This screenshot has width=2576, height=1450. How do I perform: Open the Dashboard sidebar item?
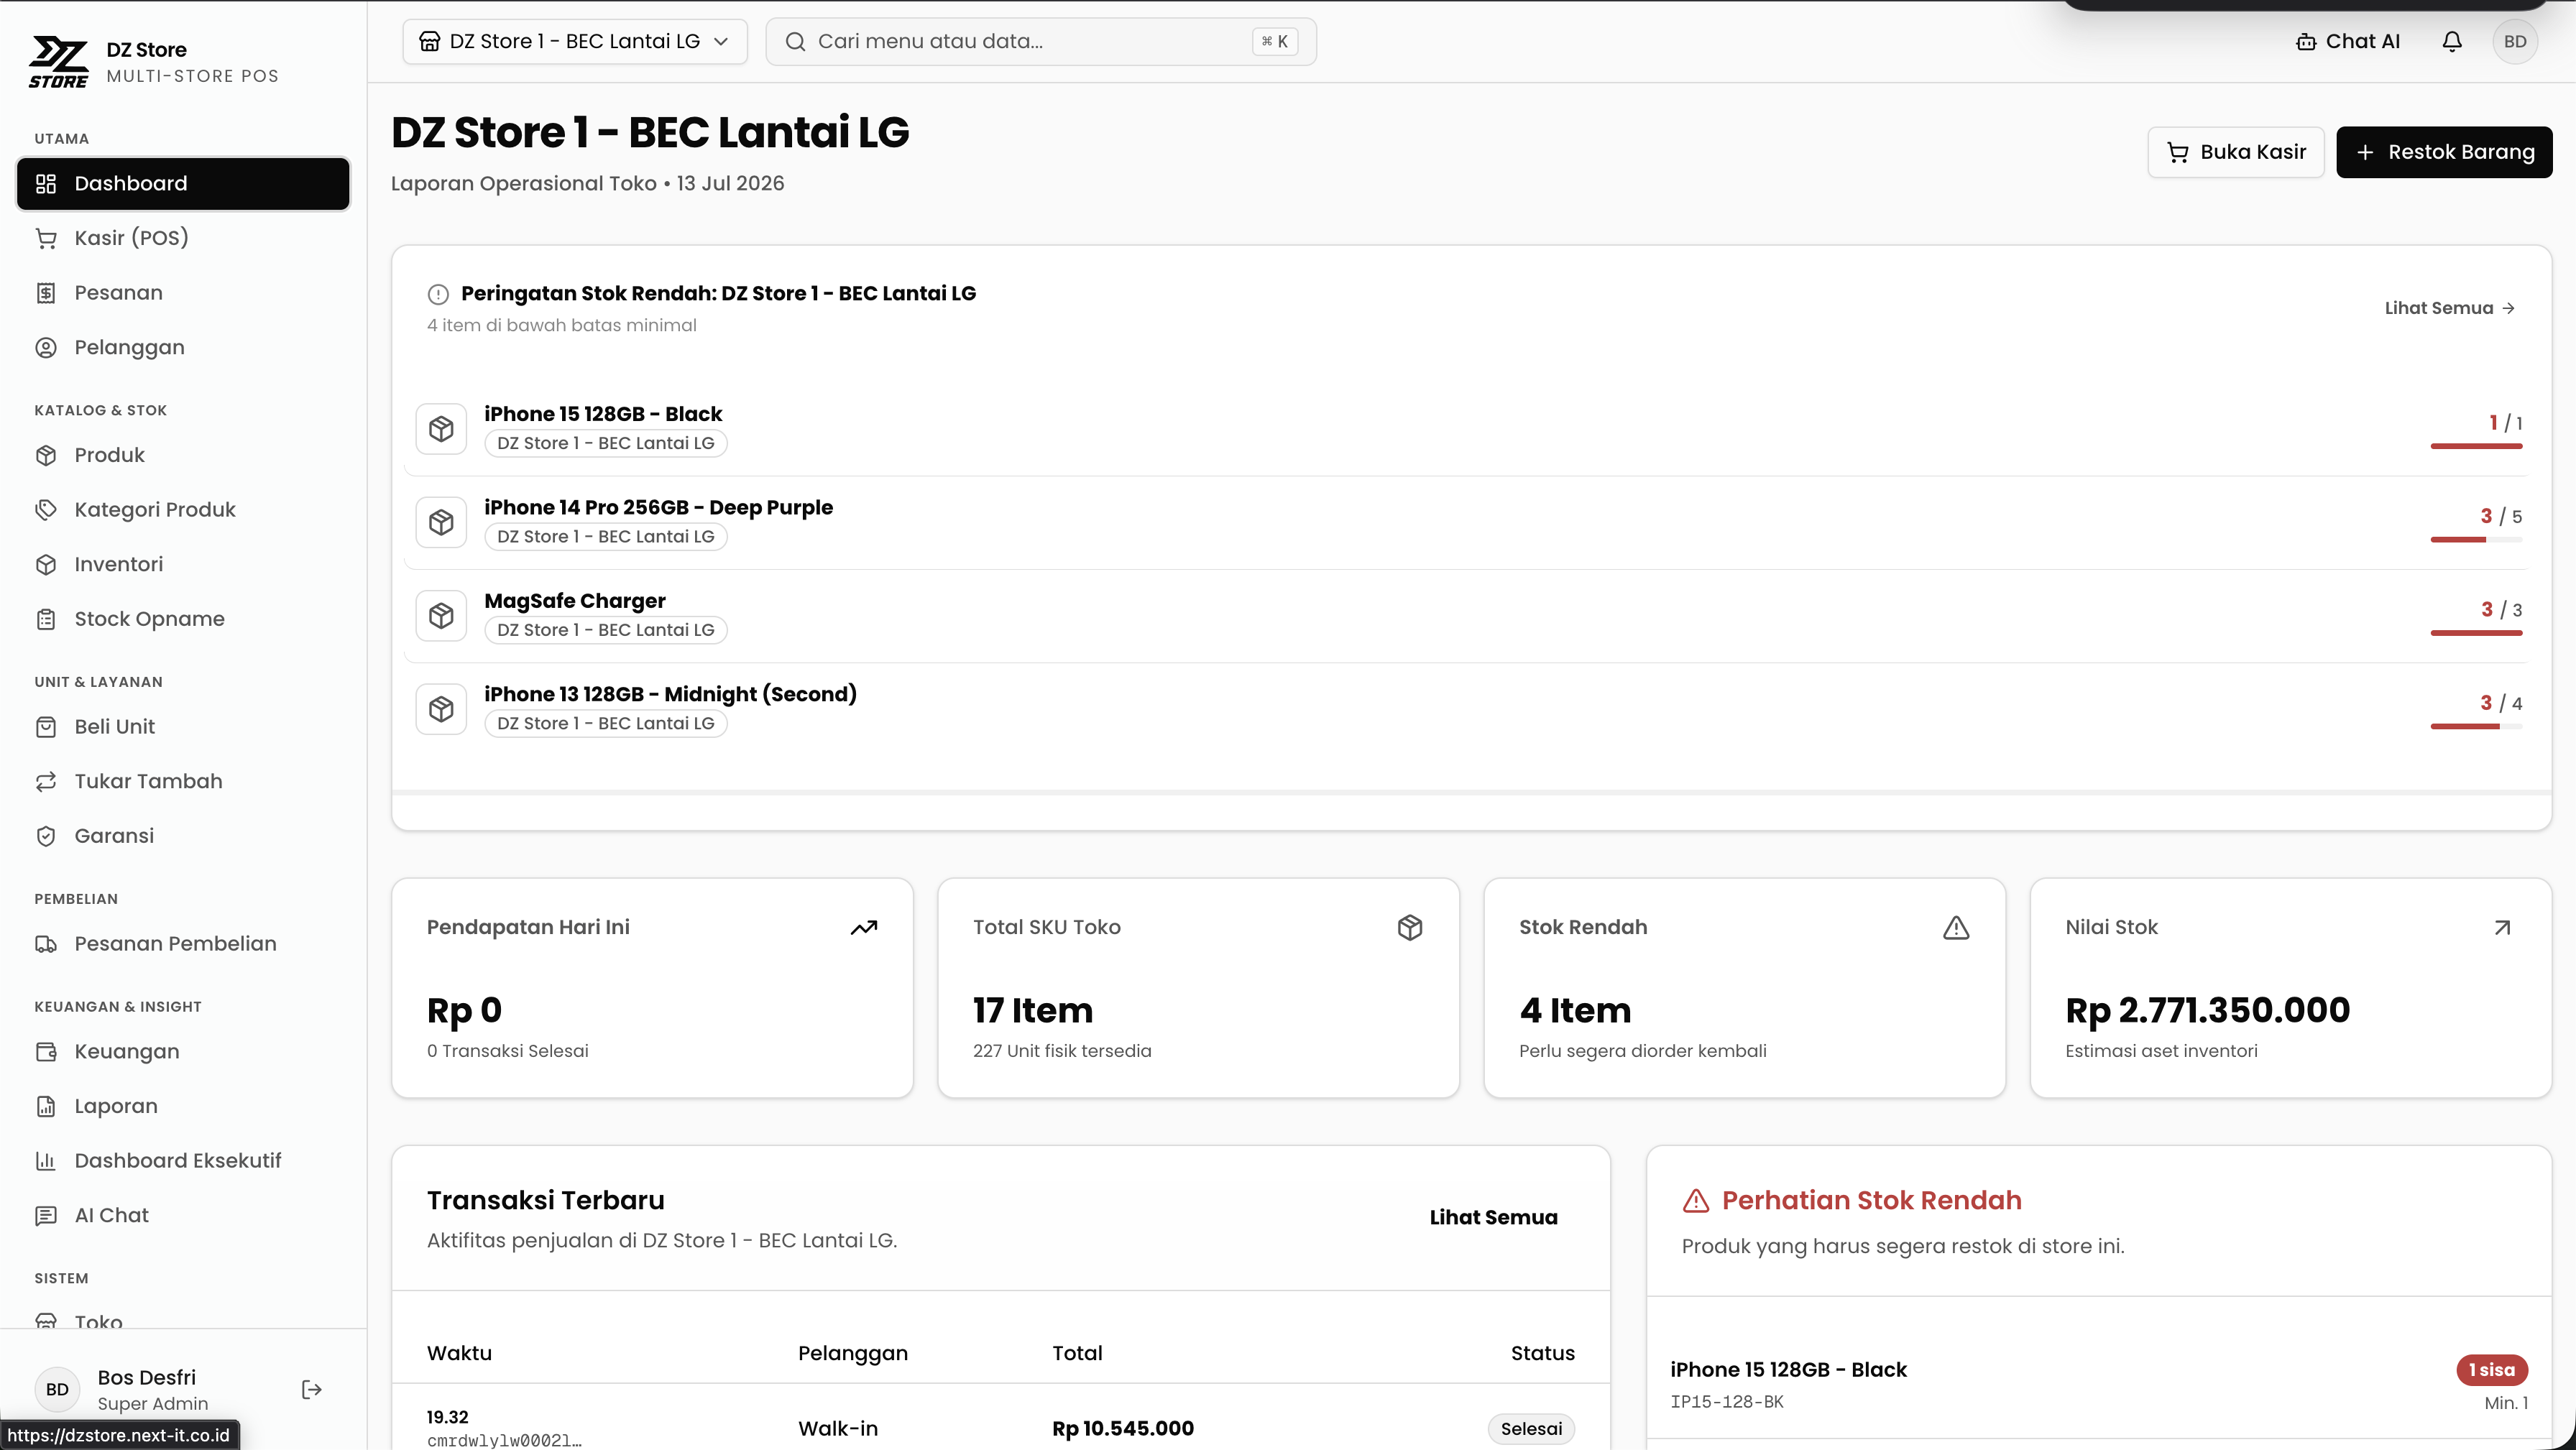[x=183, y=183]
